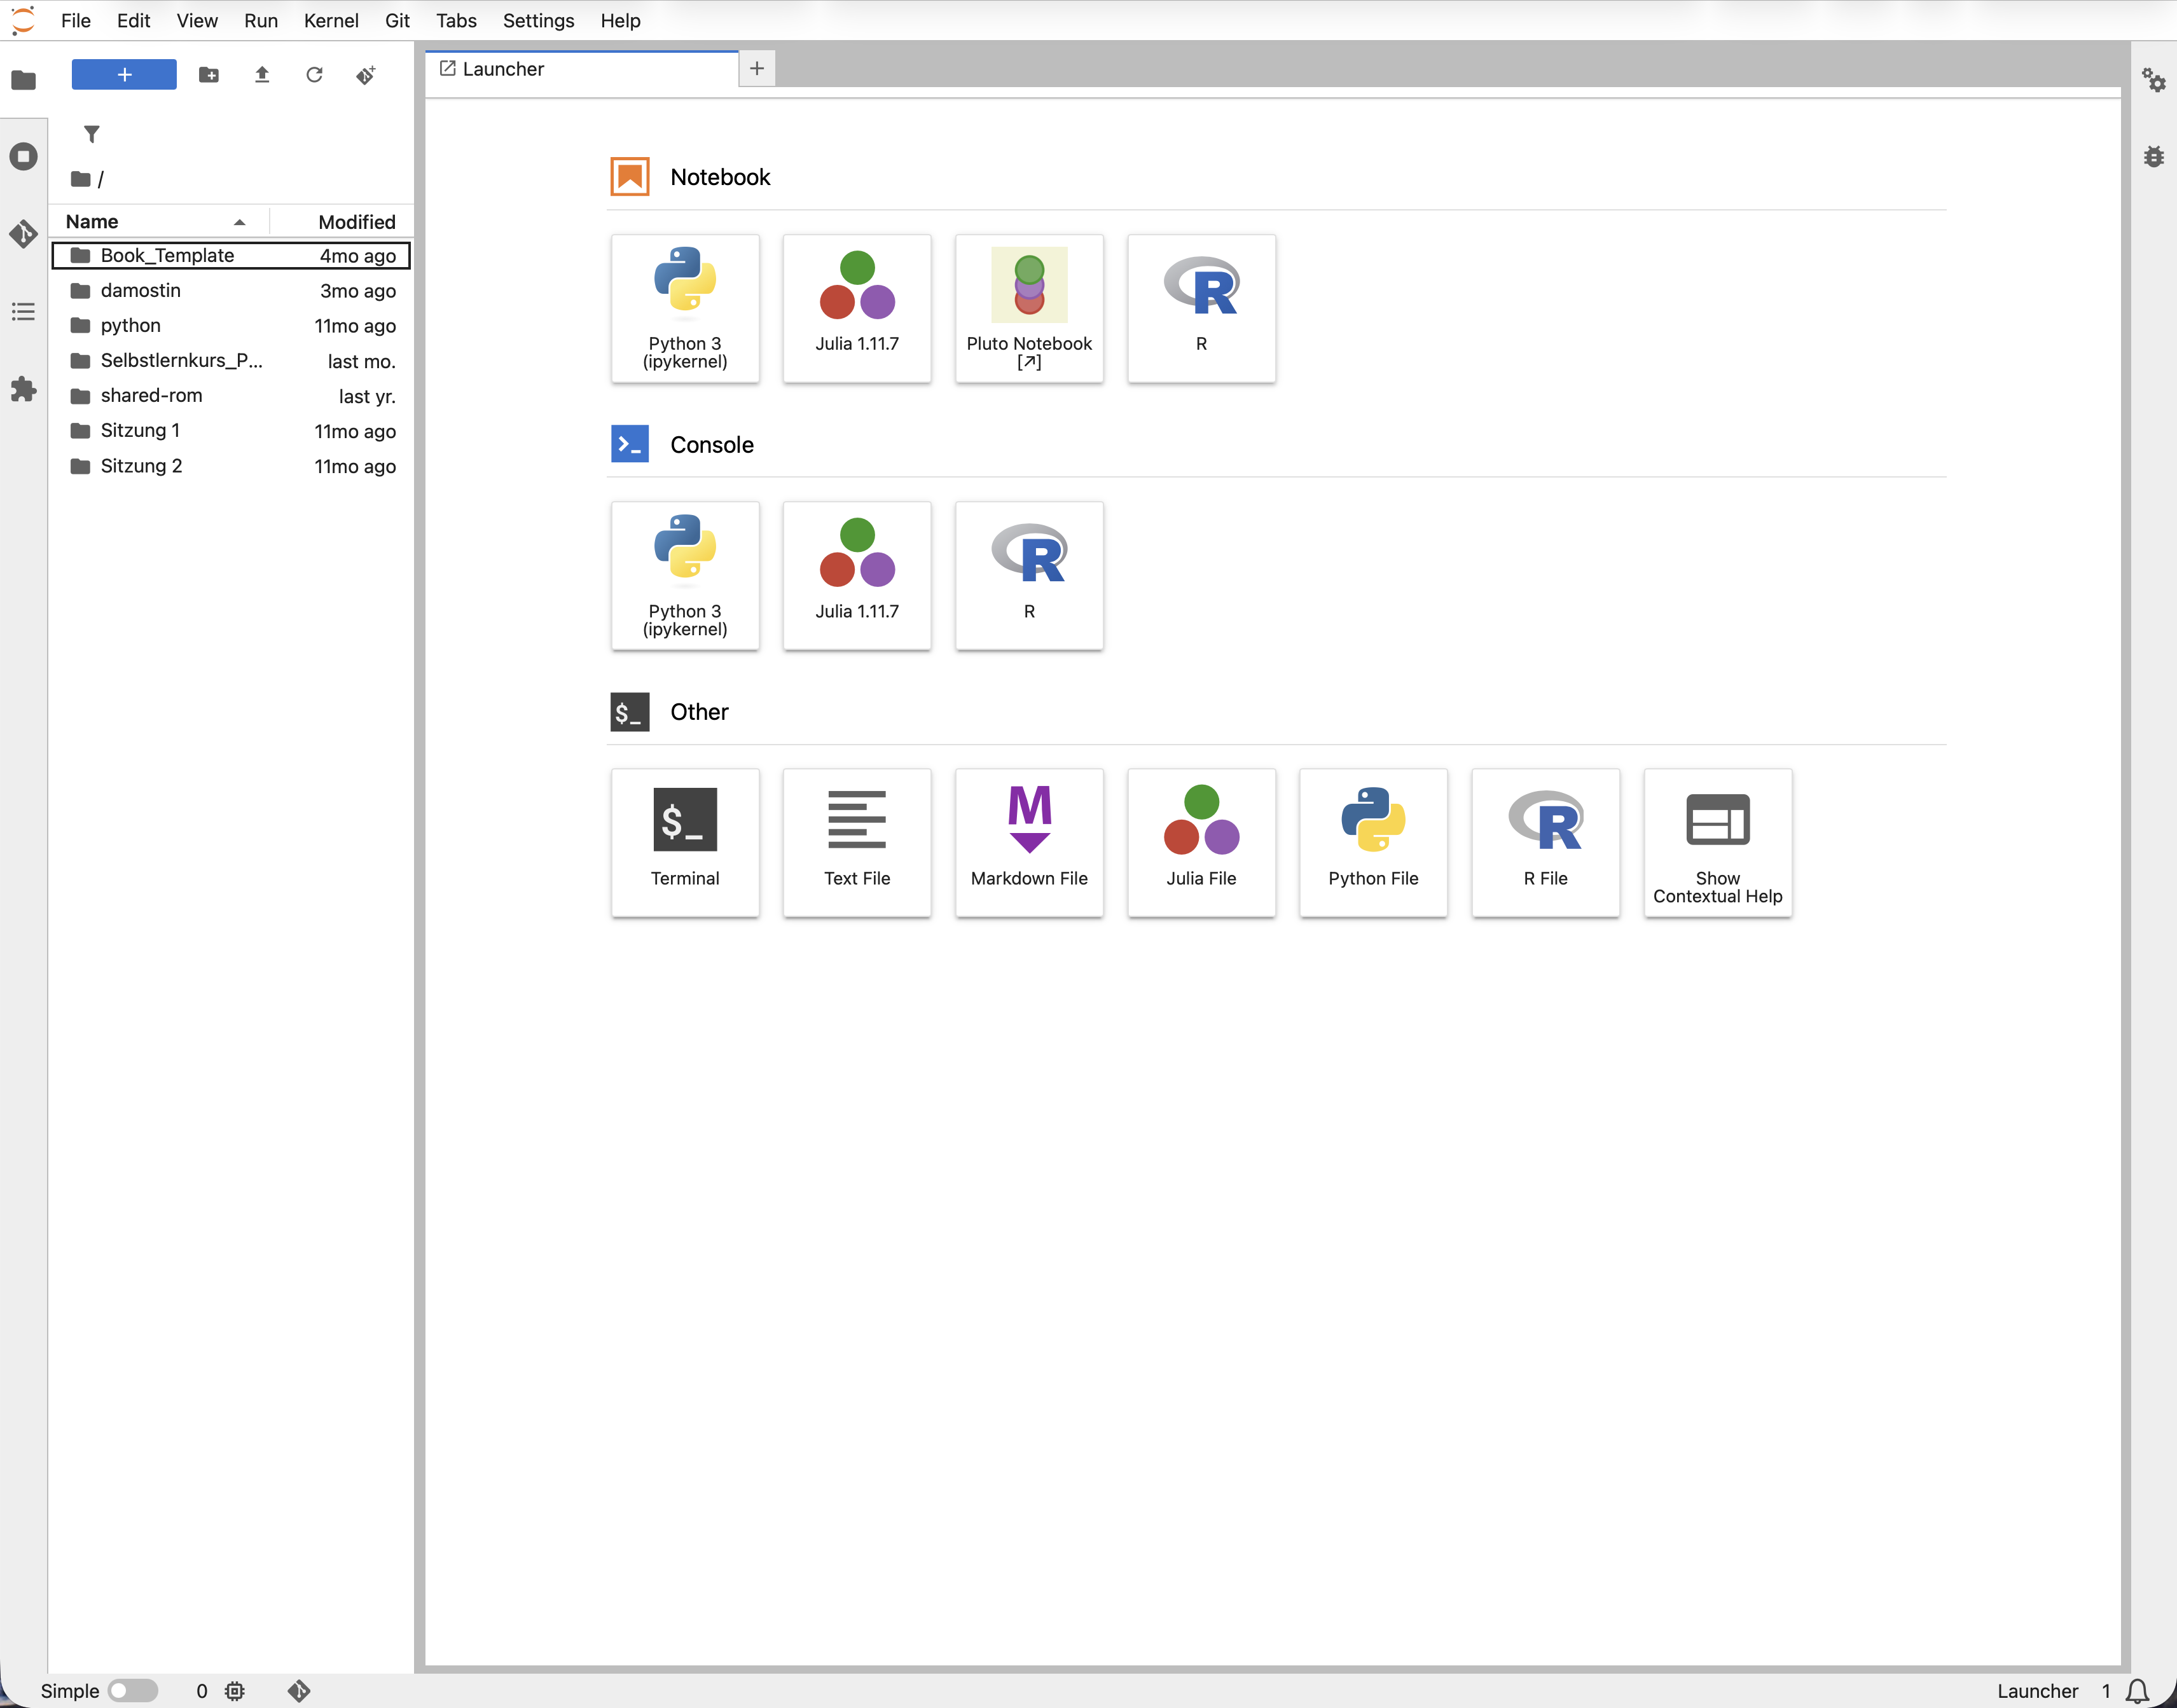This screenshot has height=1708, width=2177.
Task: Show the Table of Contents sidebar
Action: point(24,312)
